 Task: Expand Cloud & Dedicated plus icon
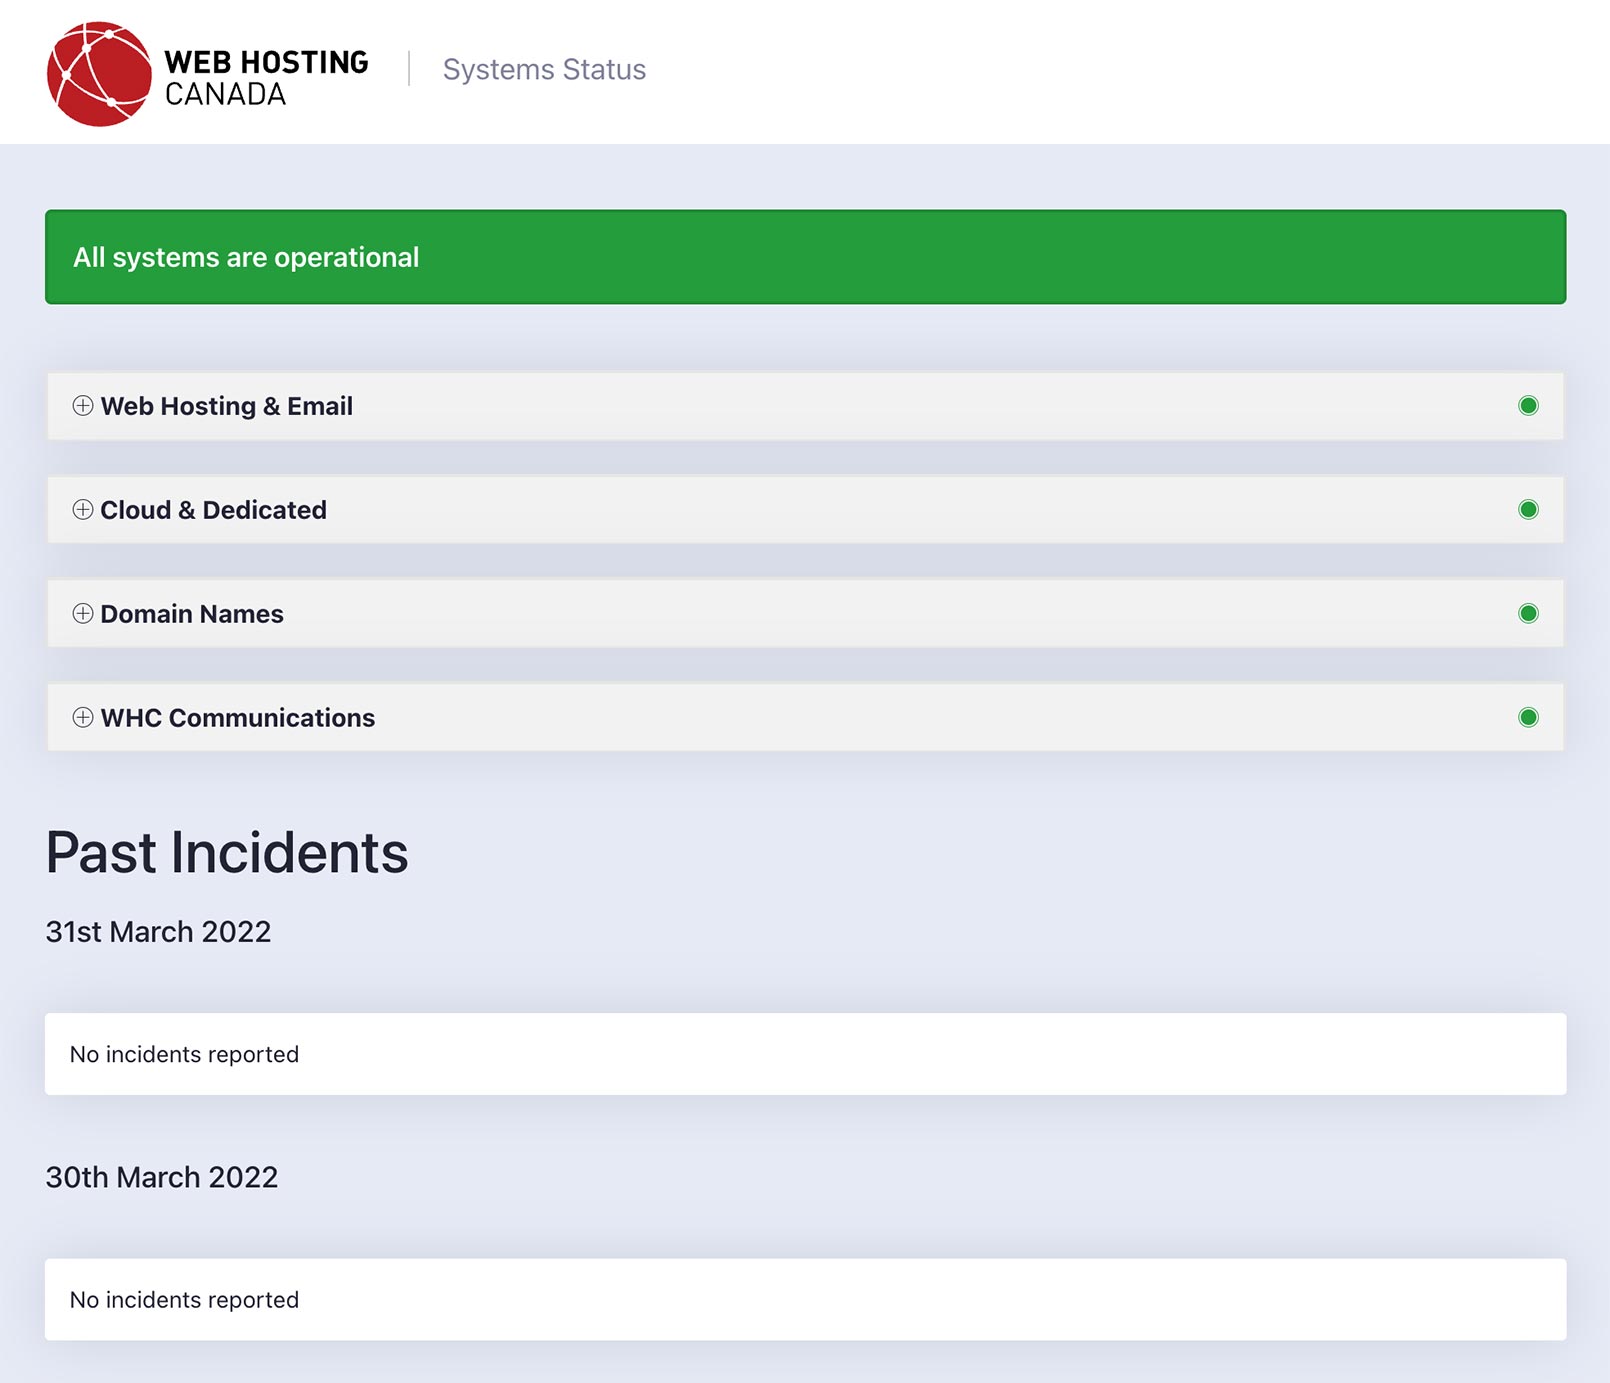point(83,509)
